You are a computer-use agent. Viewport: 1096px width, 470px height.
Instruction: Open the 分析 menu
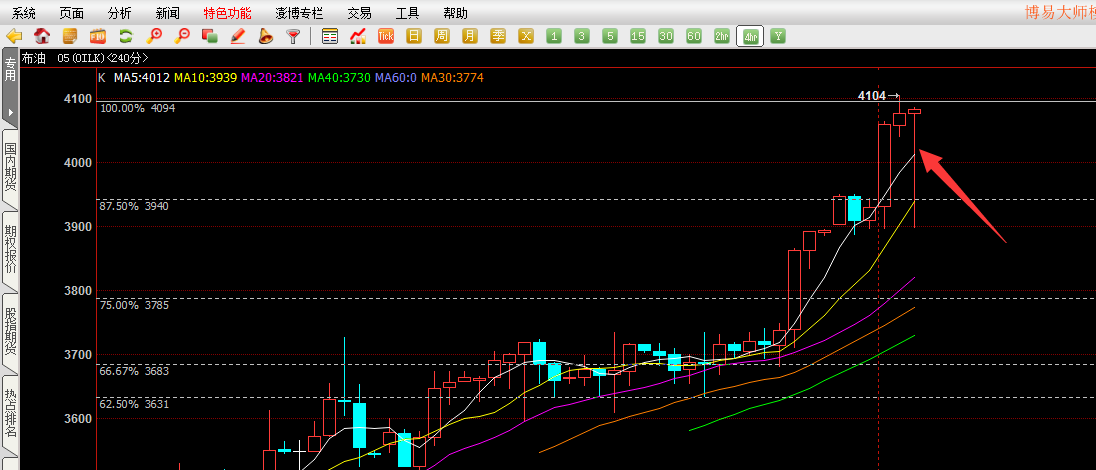119,13
